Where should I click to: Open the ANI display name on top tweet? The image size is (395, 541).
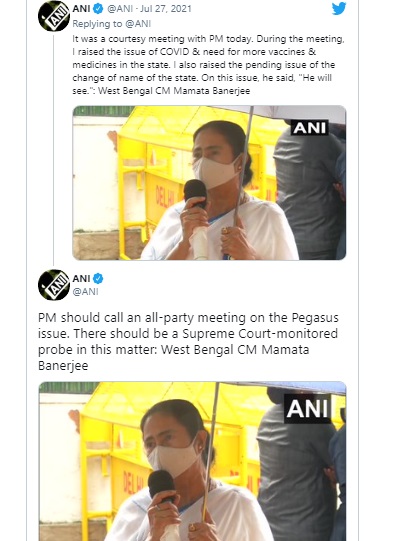81,9
